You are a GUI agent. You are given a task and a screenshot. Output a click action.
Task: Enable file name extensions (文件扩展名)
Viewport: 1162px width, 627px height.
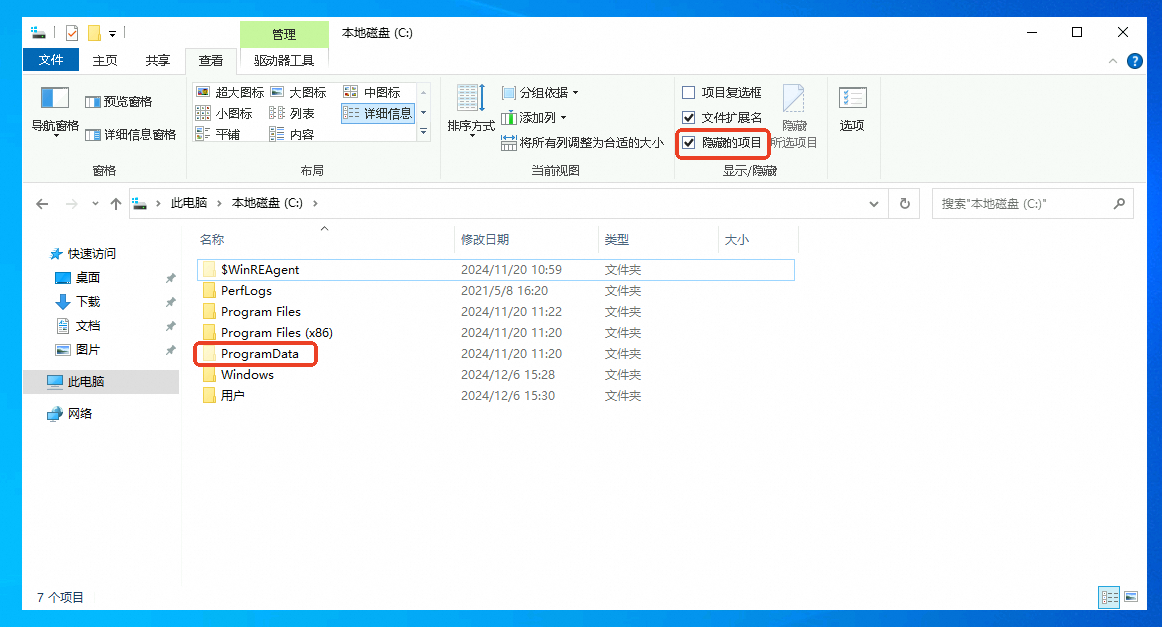[688, 117]
